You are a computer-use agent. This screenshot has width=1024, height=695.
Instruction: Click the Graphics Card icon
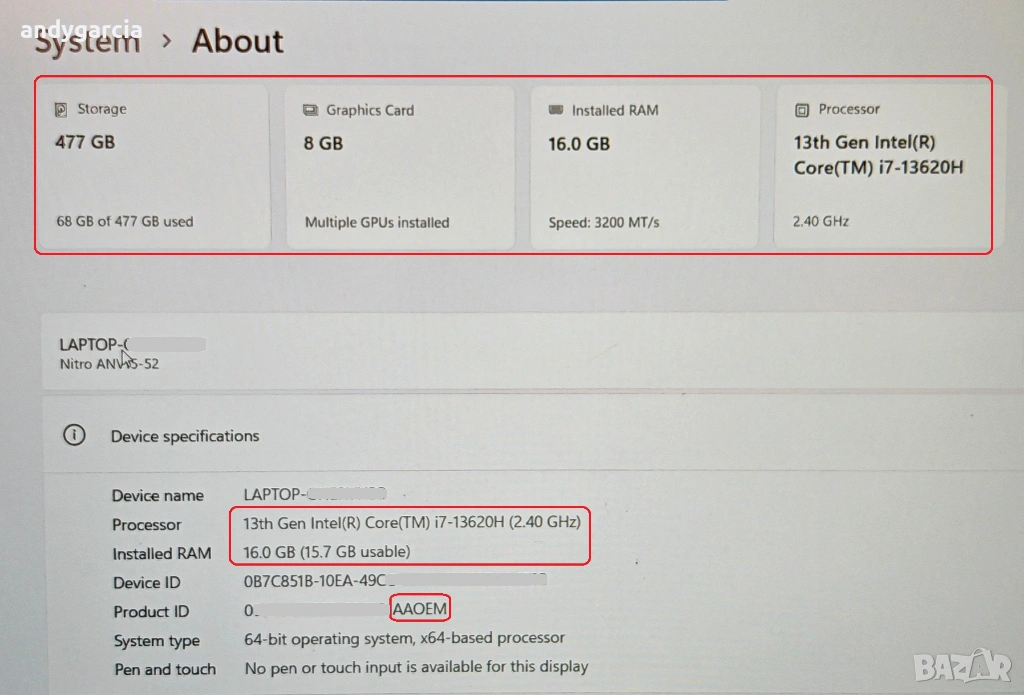pyautogui.click(x=310, y=110)
